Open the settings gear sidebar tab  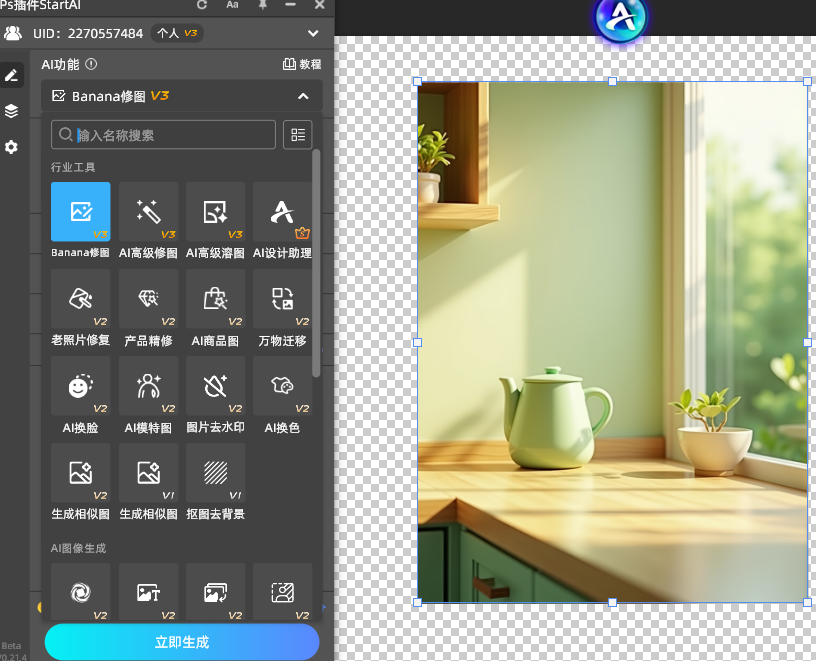tap(11, 147)
